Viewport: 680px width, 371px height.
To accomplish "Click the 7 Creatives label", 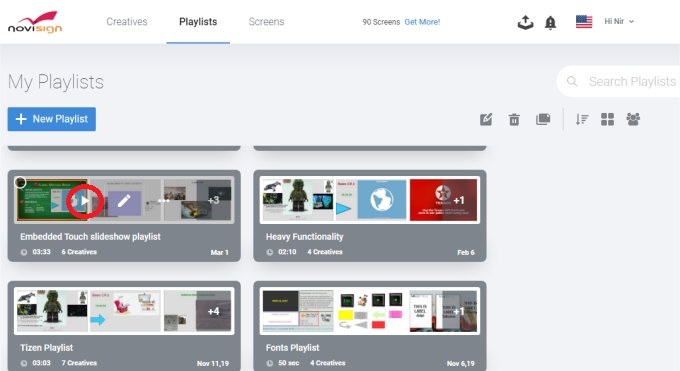I will click(x=79, y=363).
